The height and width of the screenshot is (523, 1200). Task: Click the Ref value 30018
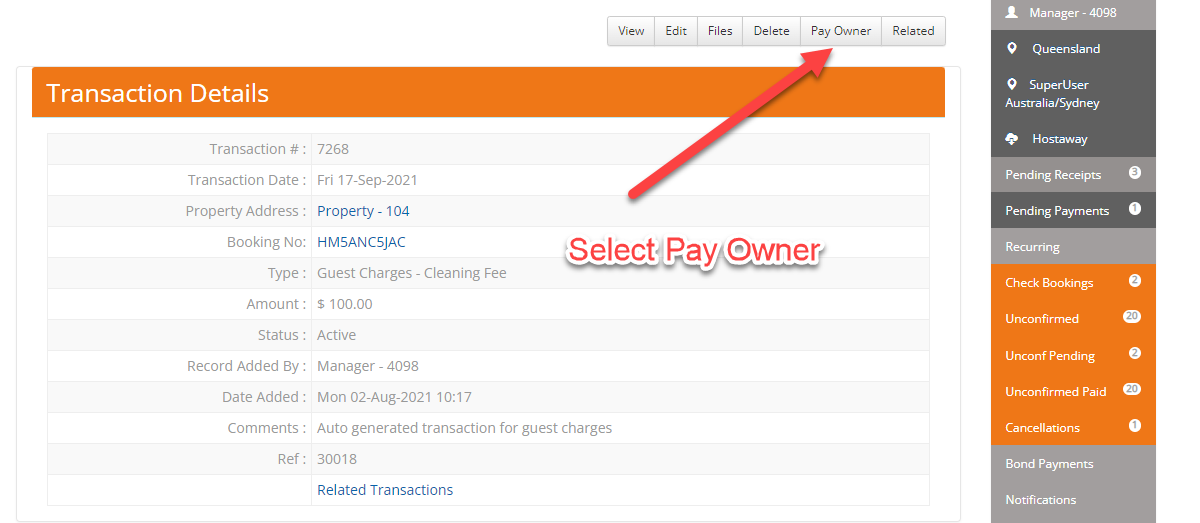(x=337, y=459)
